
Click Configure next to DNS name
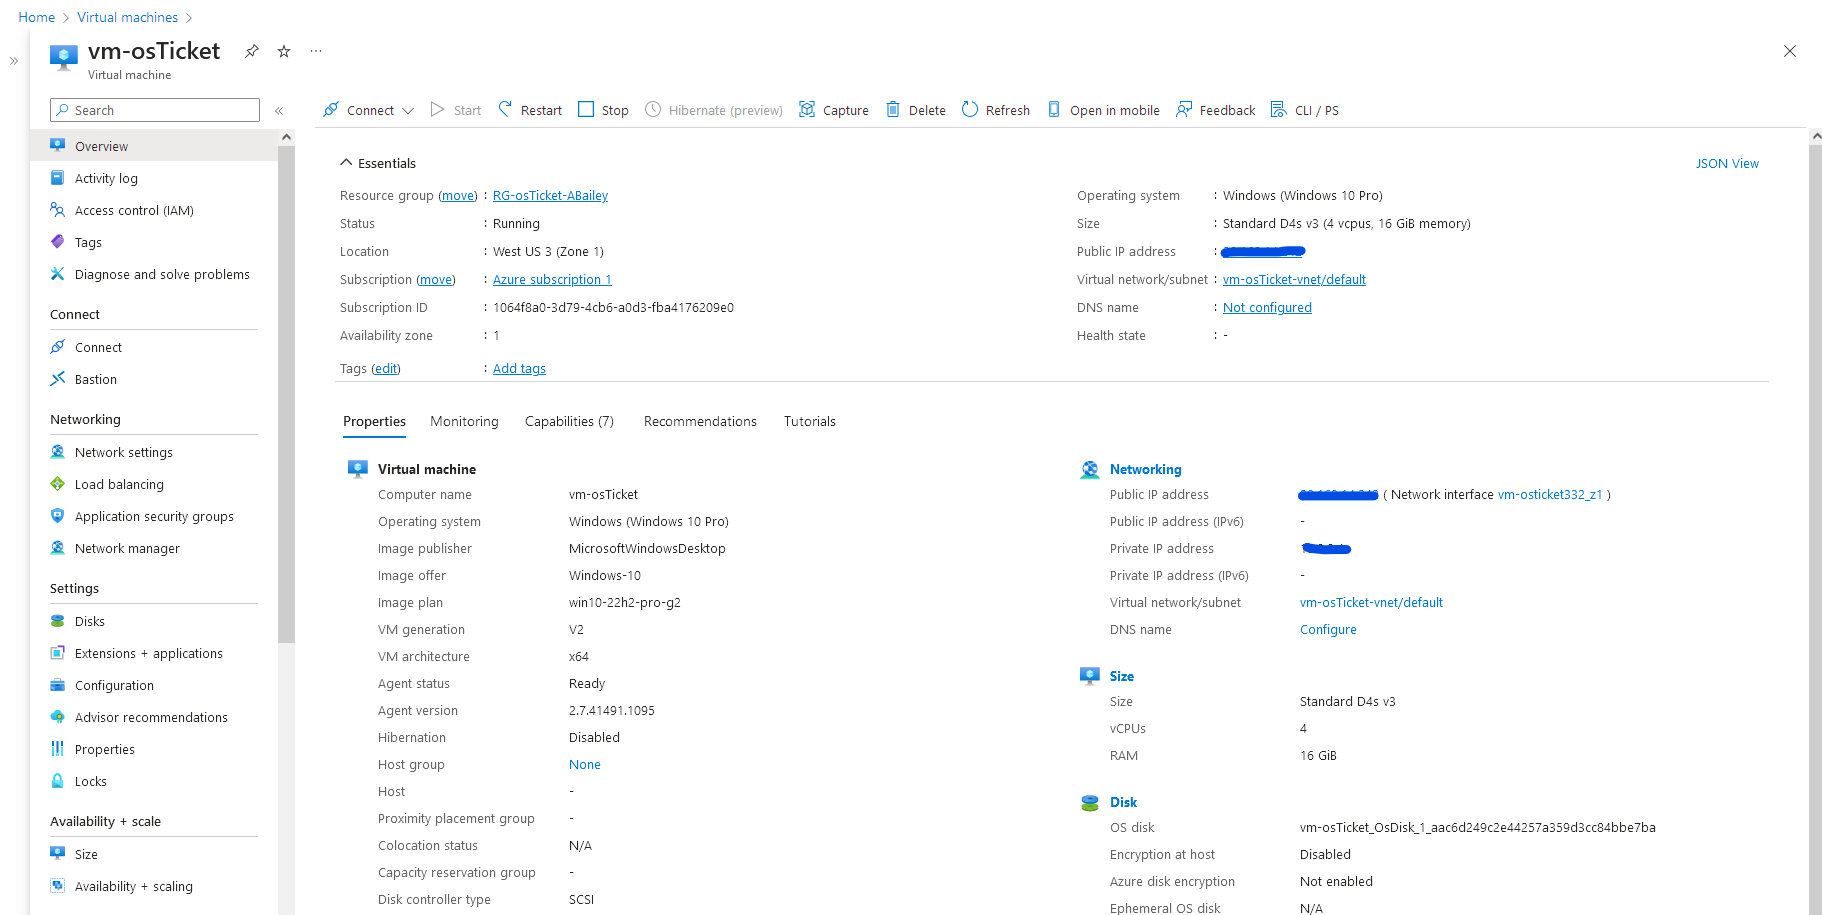1328,630
